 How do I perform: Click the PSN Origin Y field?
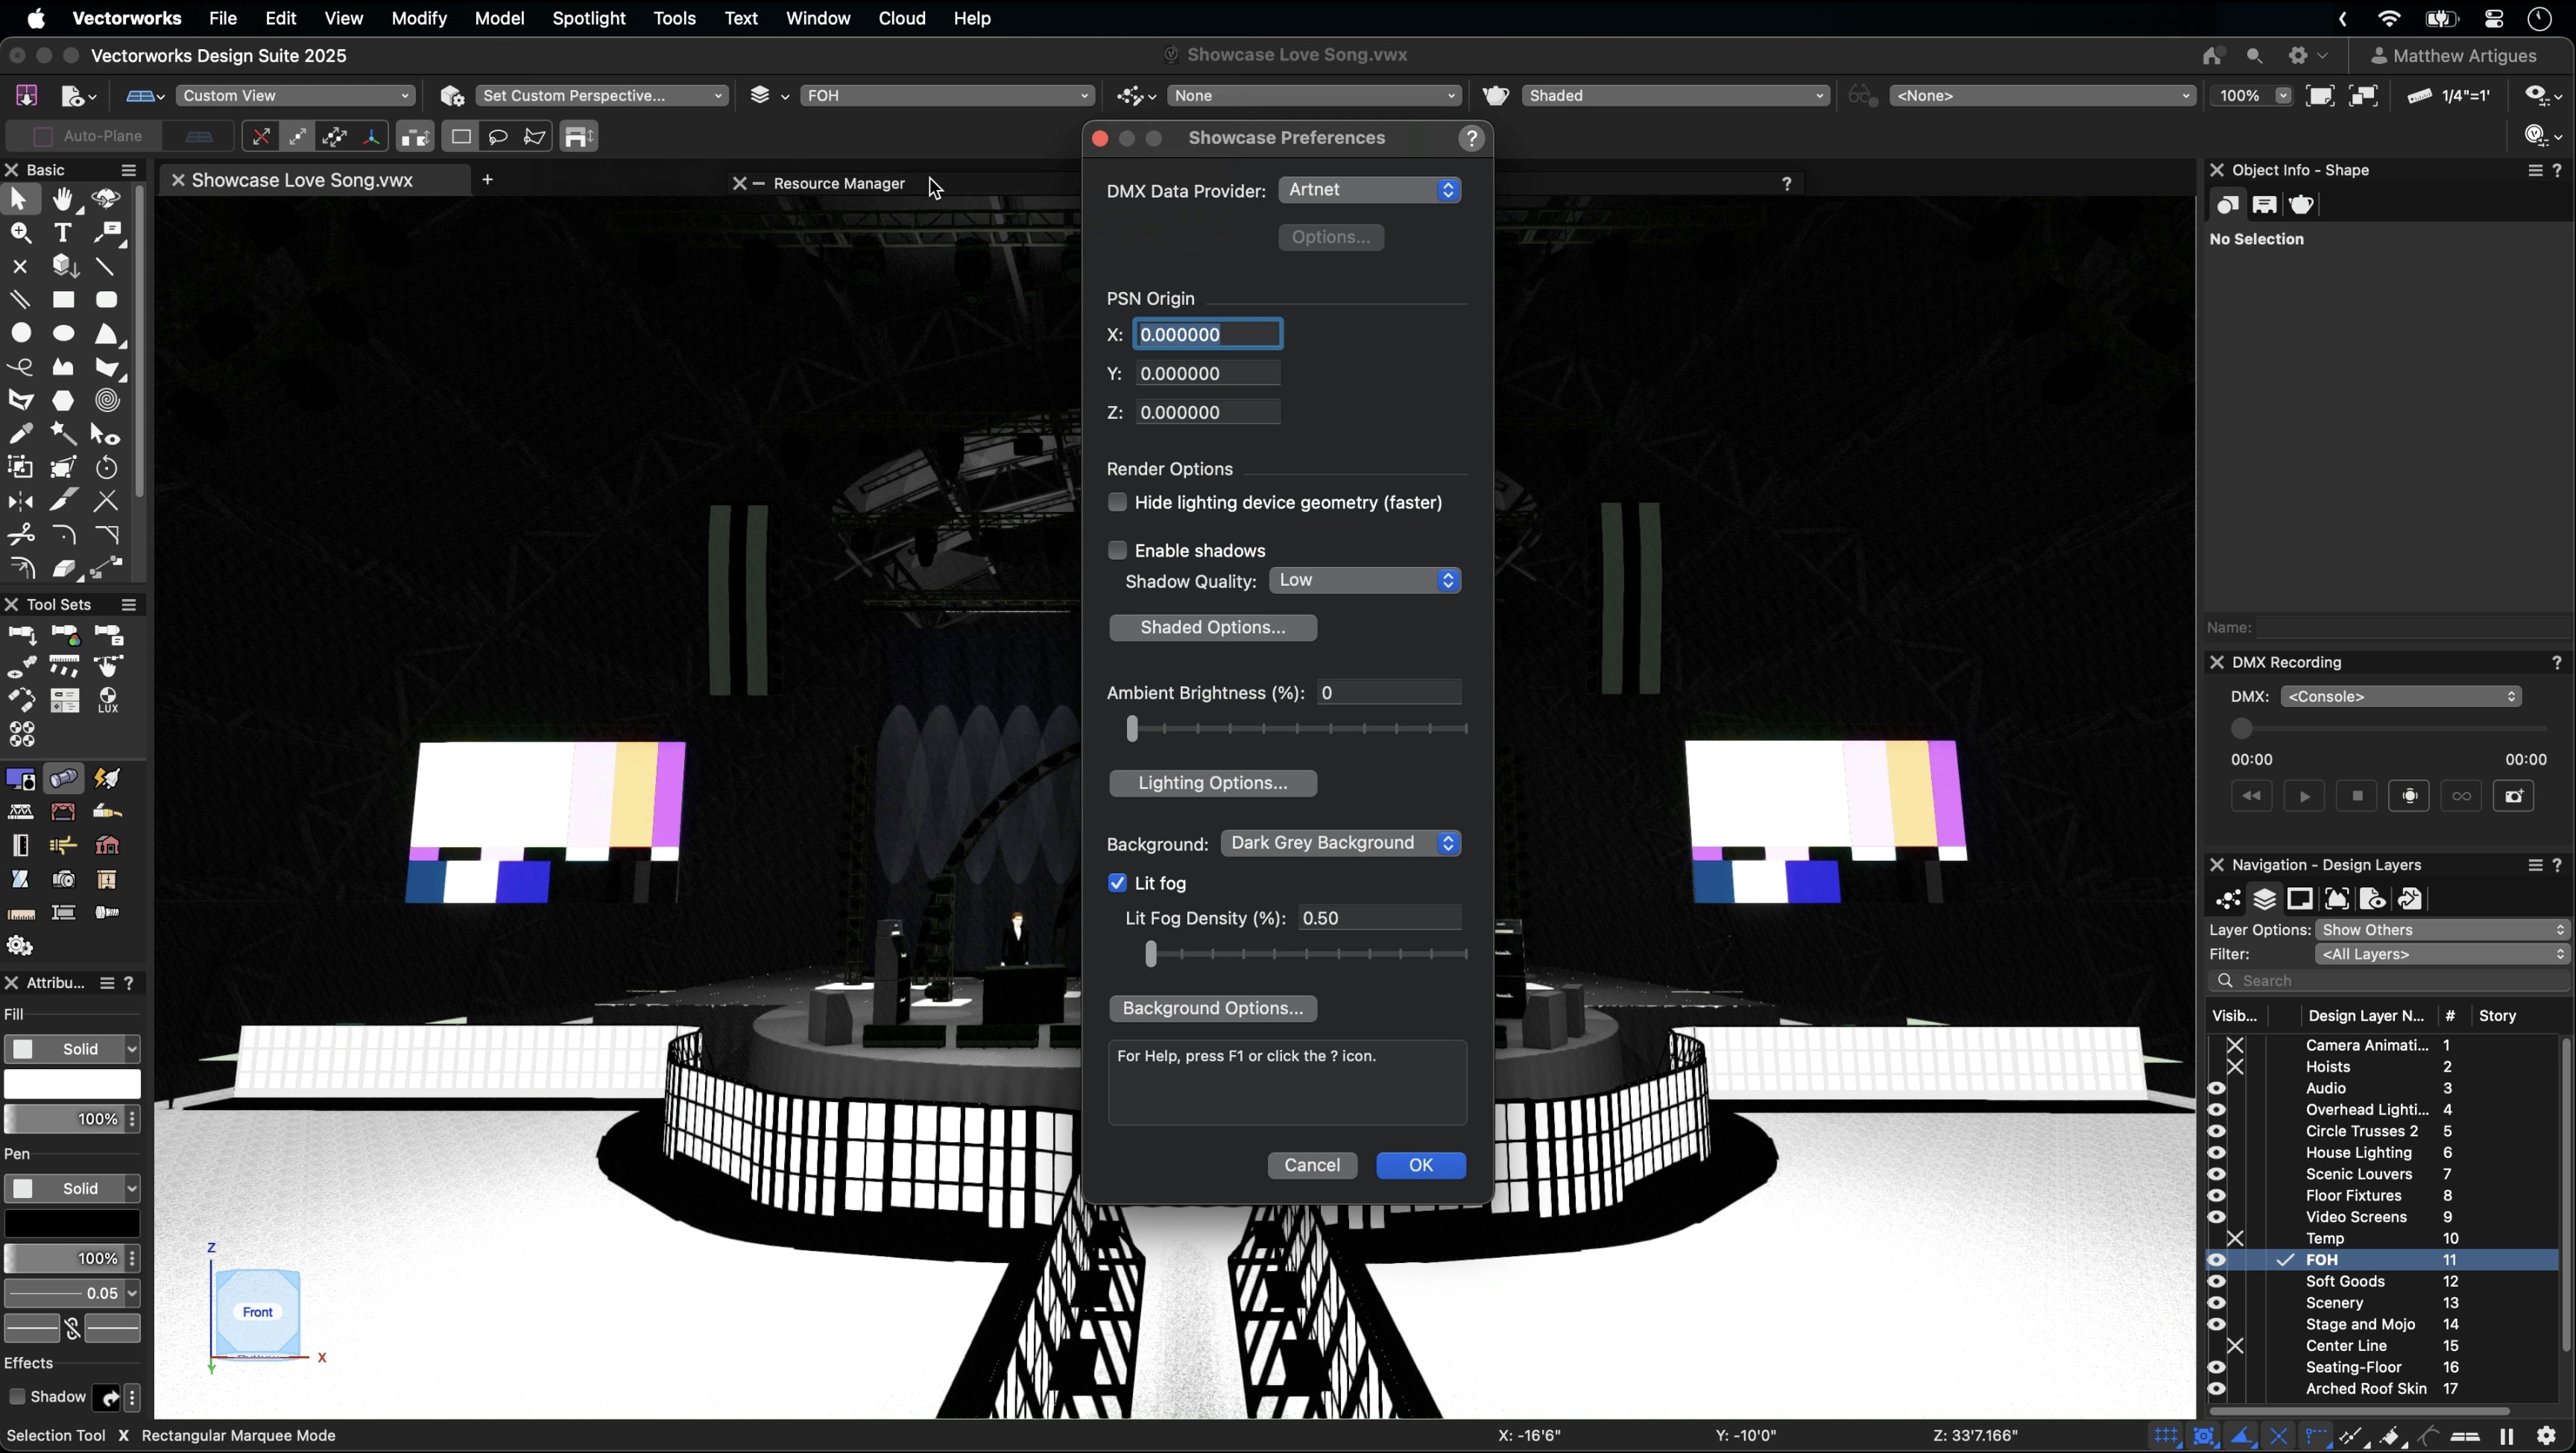click(1207, 373)
